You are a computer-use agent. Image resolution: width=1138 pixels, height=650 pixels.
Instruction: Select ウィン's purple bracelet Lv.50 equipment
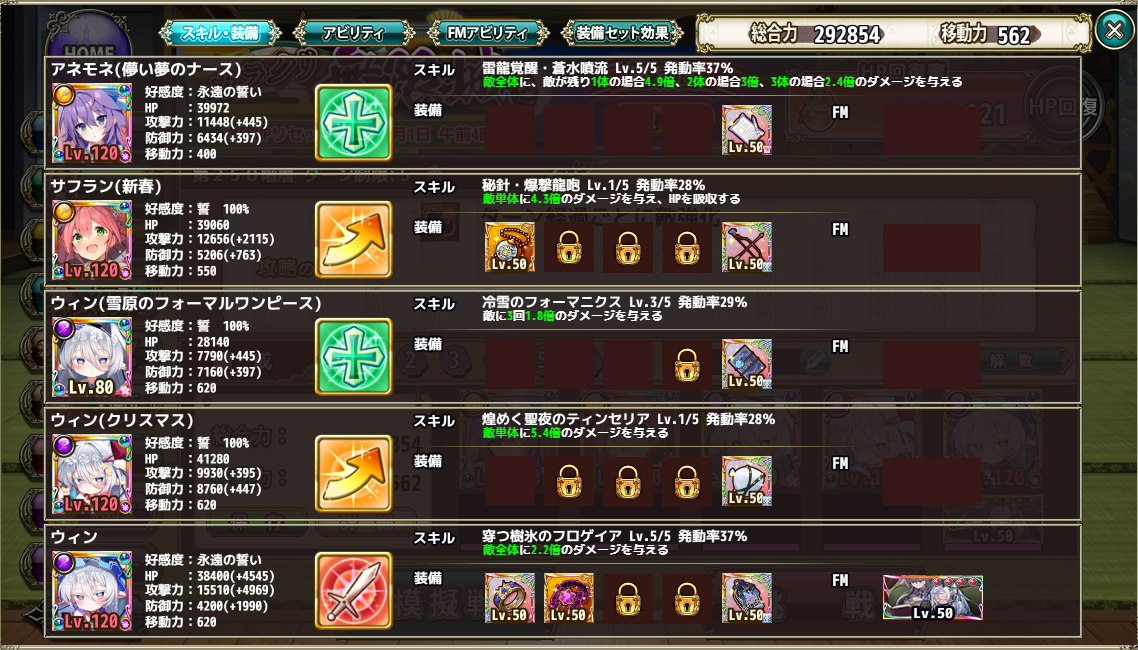[x=569, y=598]
